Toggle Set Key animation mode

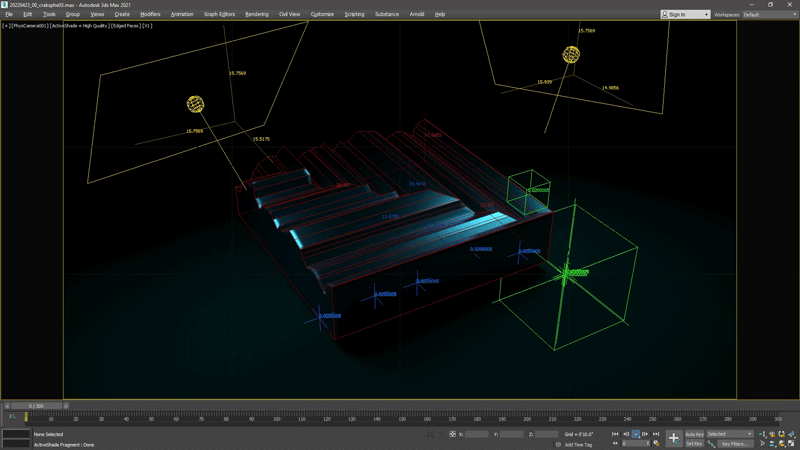694,443
